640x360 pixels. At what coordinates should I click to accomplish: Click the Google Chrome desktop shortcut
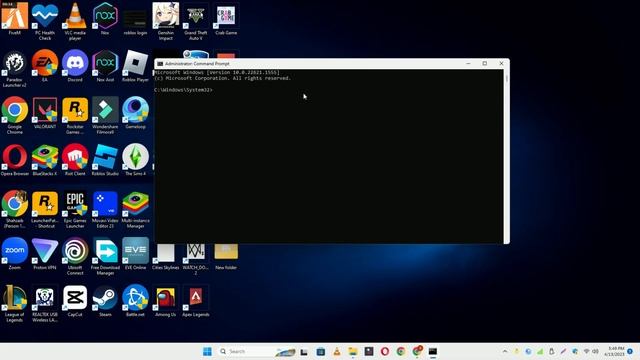15,116
